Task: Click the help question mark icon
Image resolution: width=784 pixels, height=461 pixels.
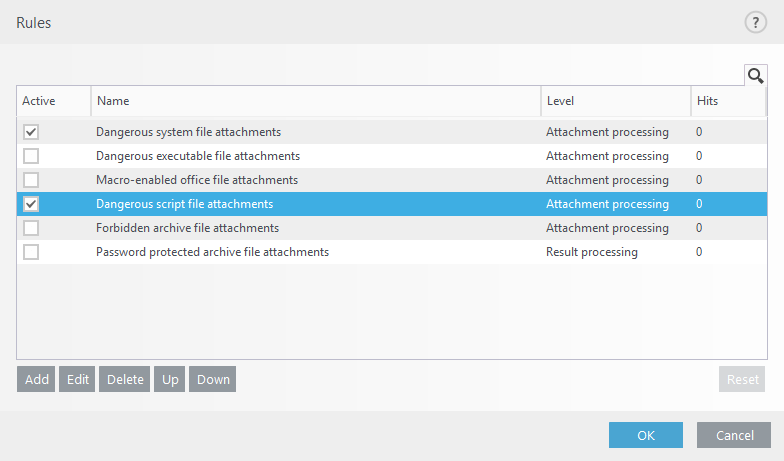Action: pyautogui.click(x=755, y=23)
